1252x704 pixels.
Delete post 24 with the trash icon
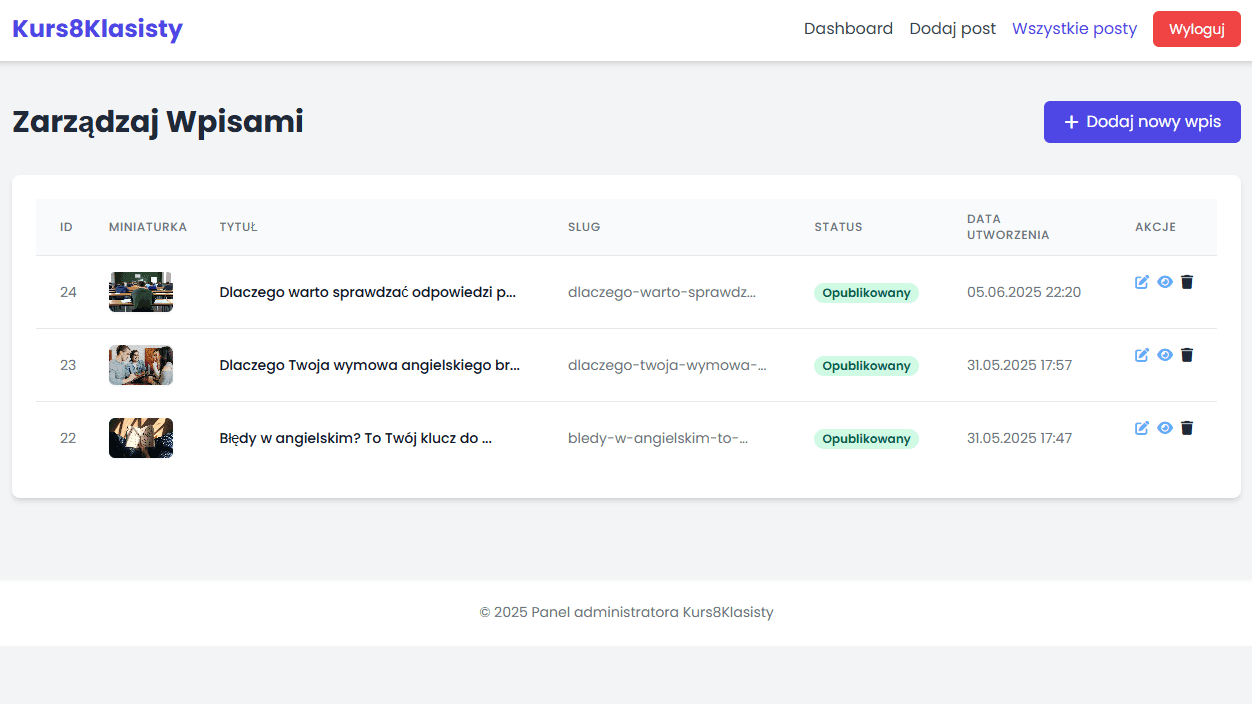coord(1187,282)
